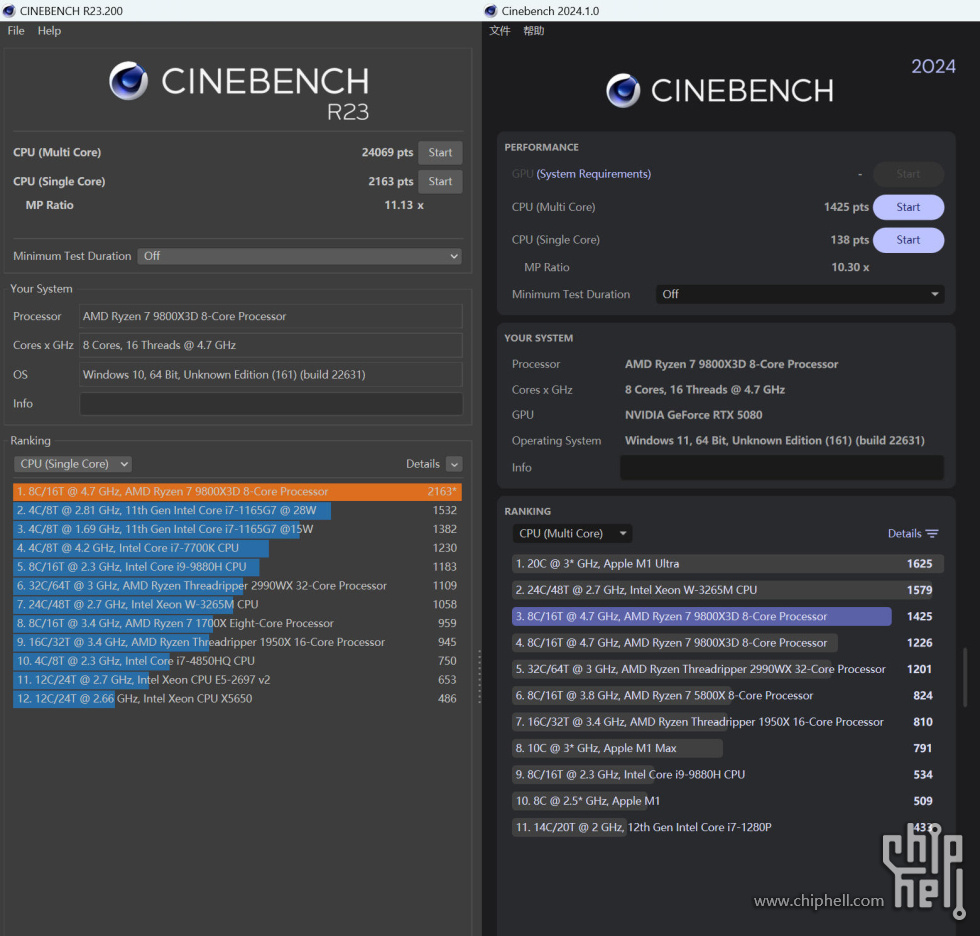Viewport: 980px width, 936px height.
Task: Open the CPU (Single Core) ranking dropdown
Action: (x=73, y=464)
